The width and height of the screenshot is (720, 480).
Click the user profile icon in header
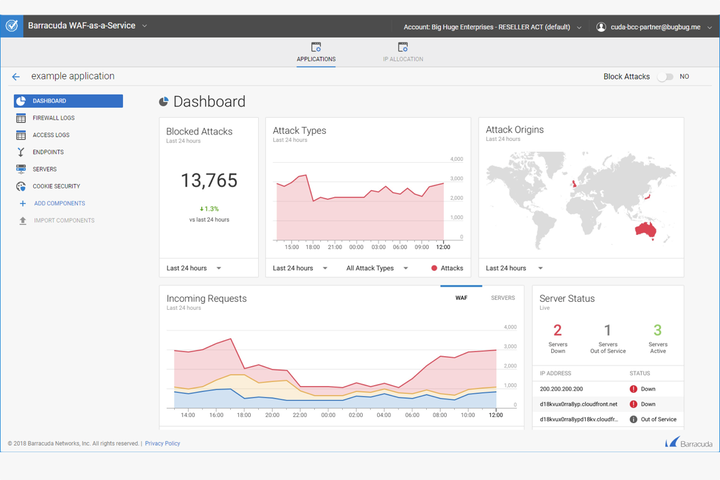point(601,27)
